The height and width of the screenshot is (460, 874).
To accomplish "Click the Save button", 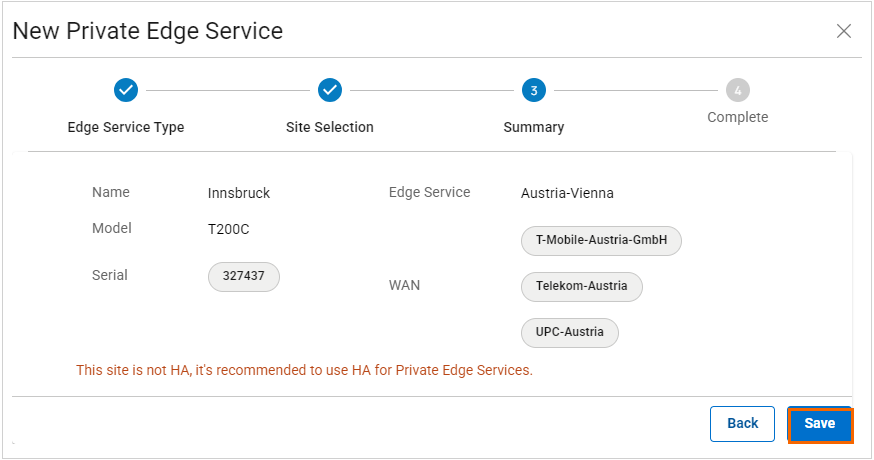I will 819,423.
